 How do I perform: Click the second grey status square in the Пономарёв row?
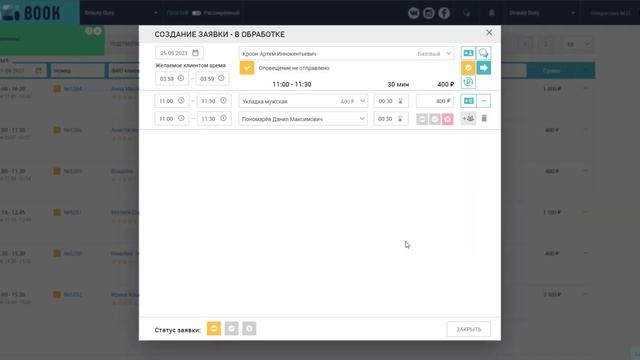tap(435, 119)
